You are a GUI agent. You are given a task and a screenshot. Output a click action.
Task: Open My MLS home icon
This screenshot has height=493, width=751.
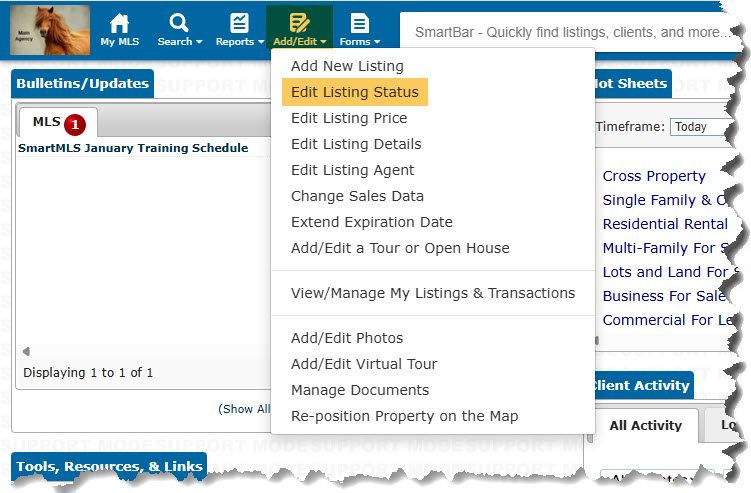(x=119, y=23)
